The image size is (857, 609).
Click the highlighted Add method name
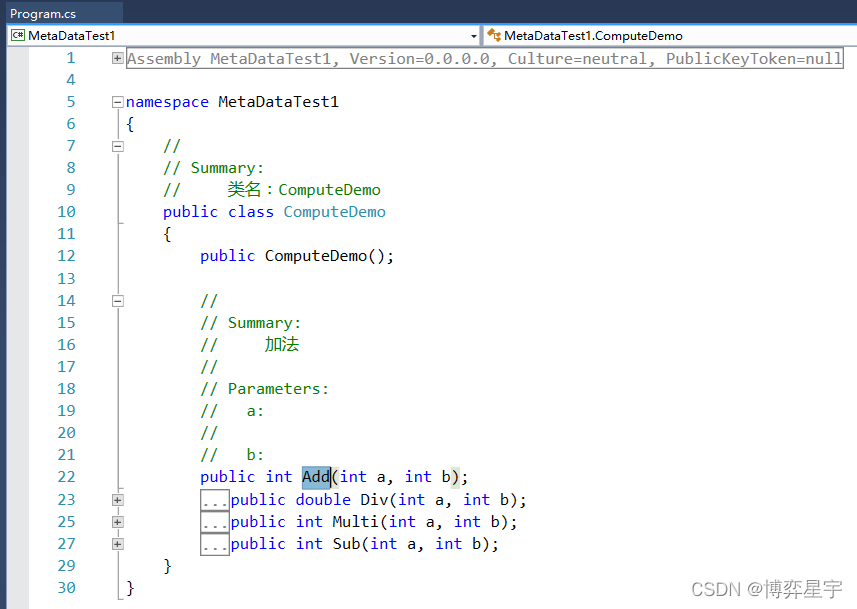pos(316,477)
